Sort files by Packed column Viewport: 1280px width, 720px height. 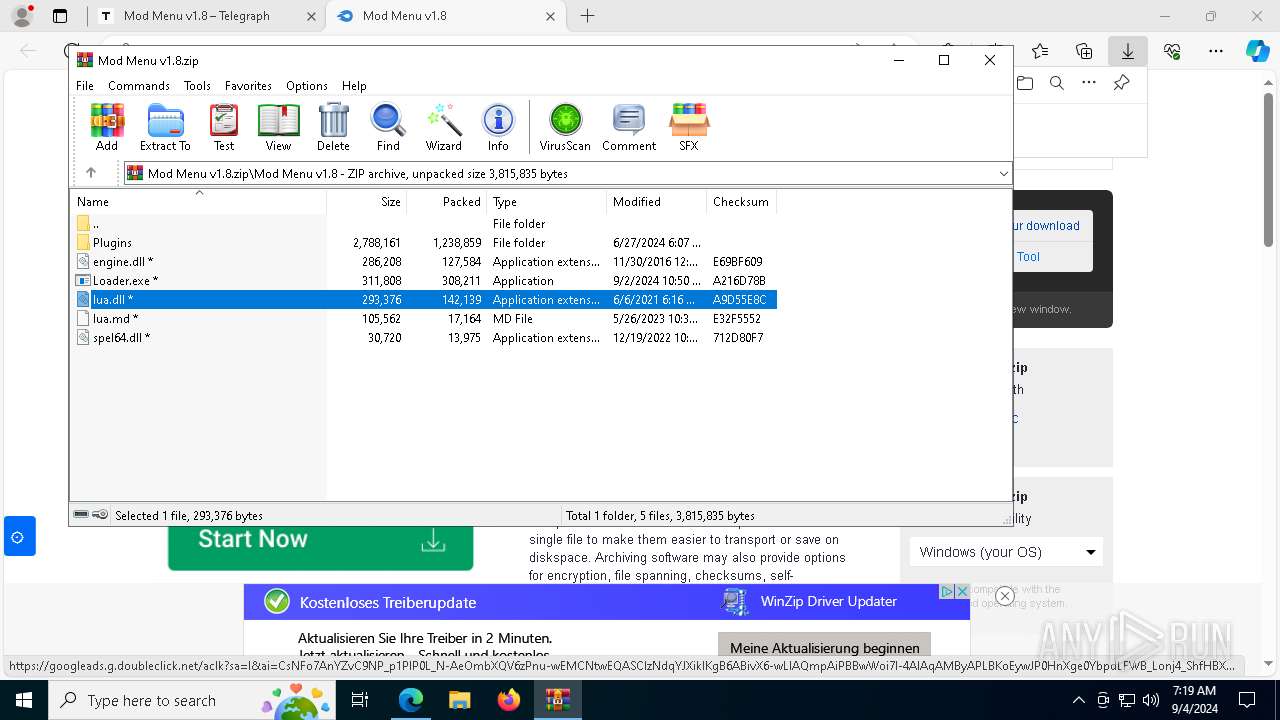pos(446,202)
